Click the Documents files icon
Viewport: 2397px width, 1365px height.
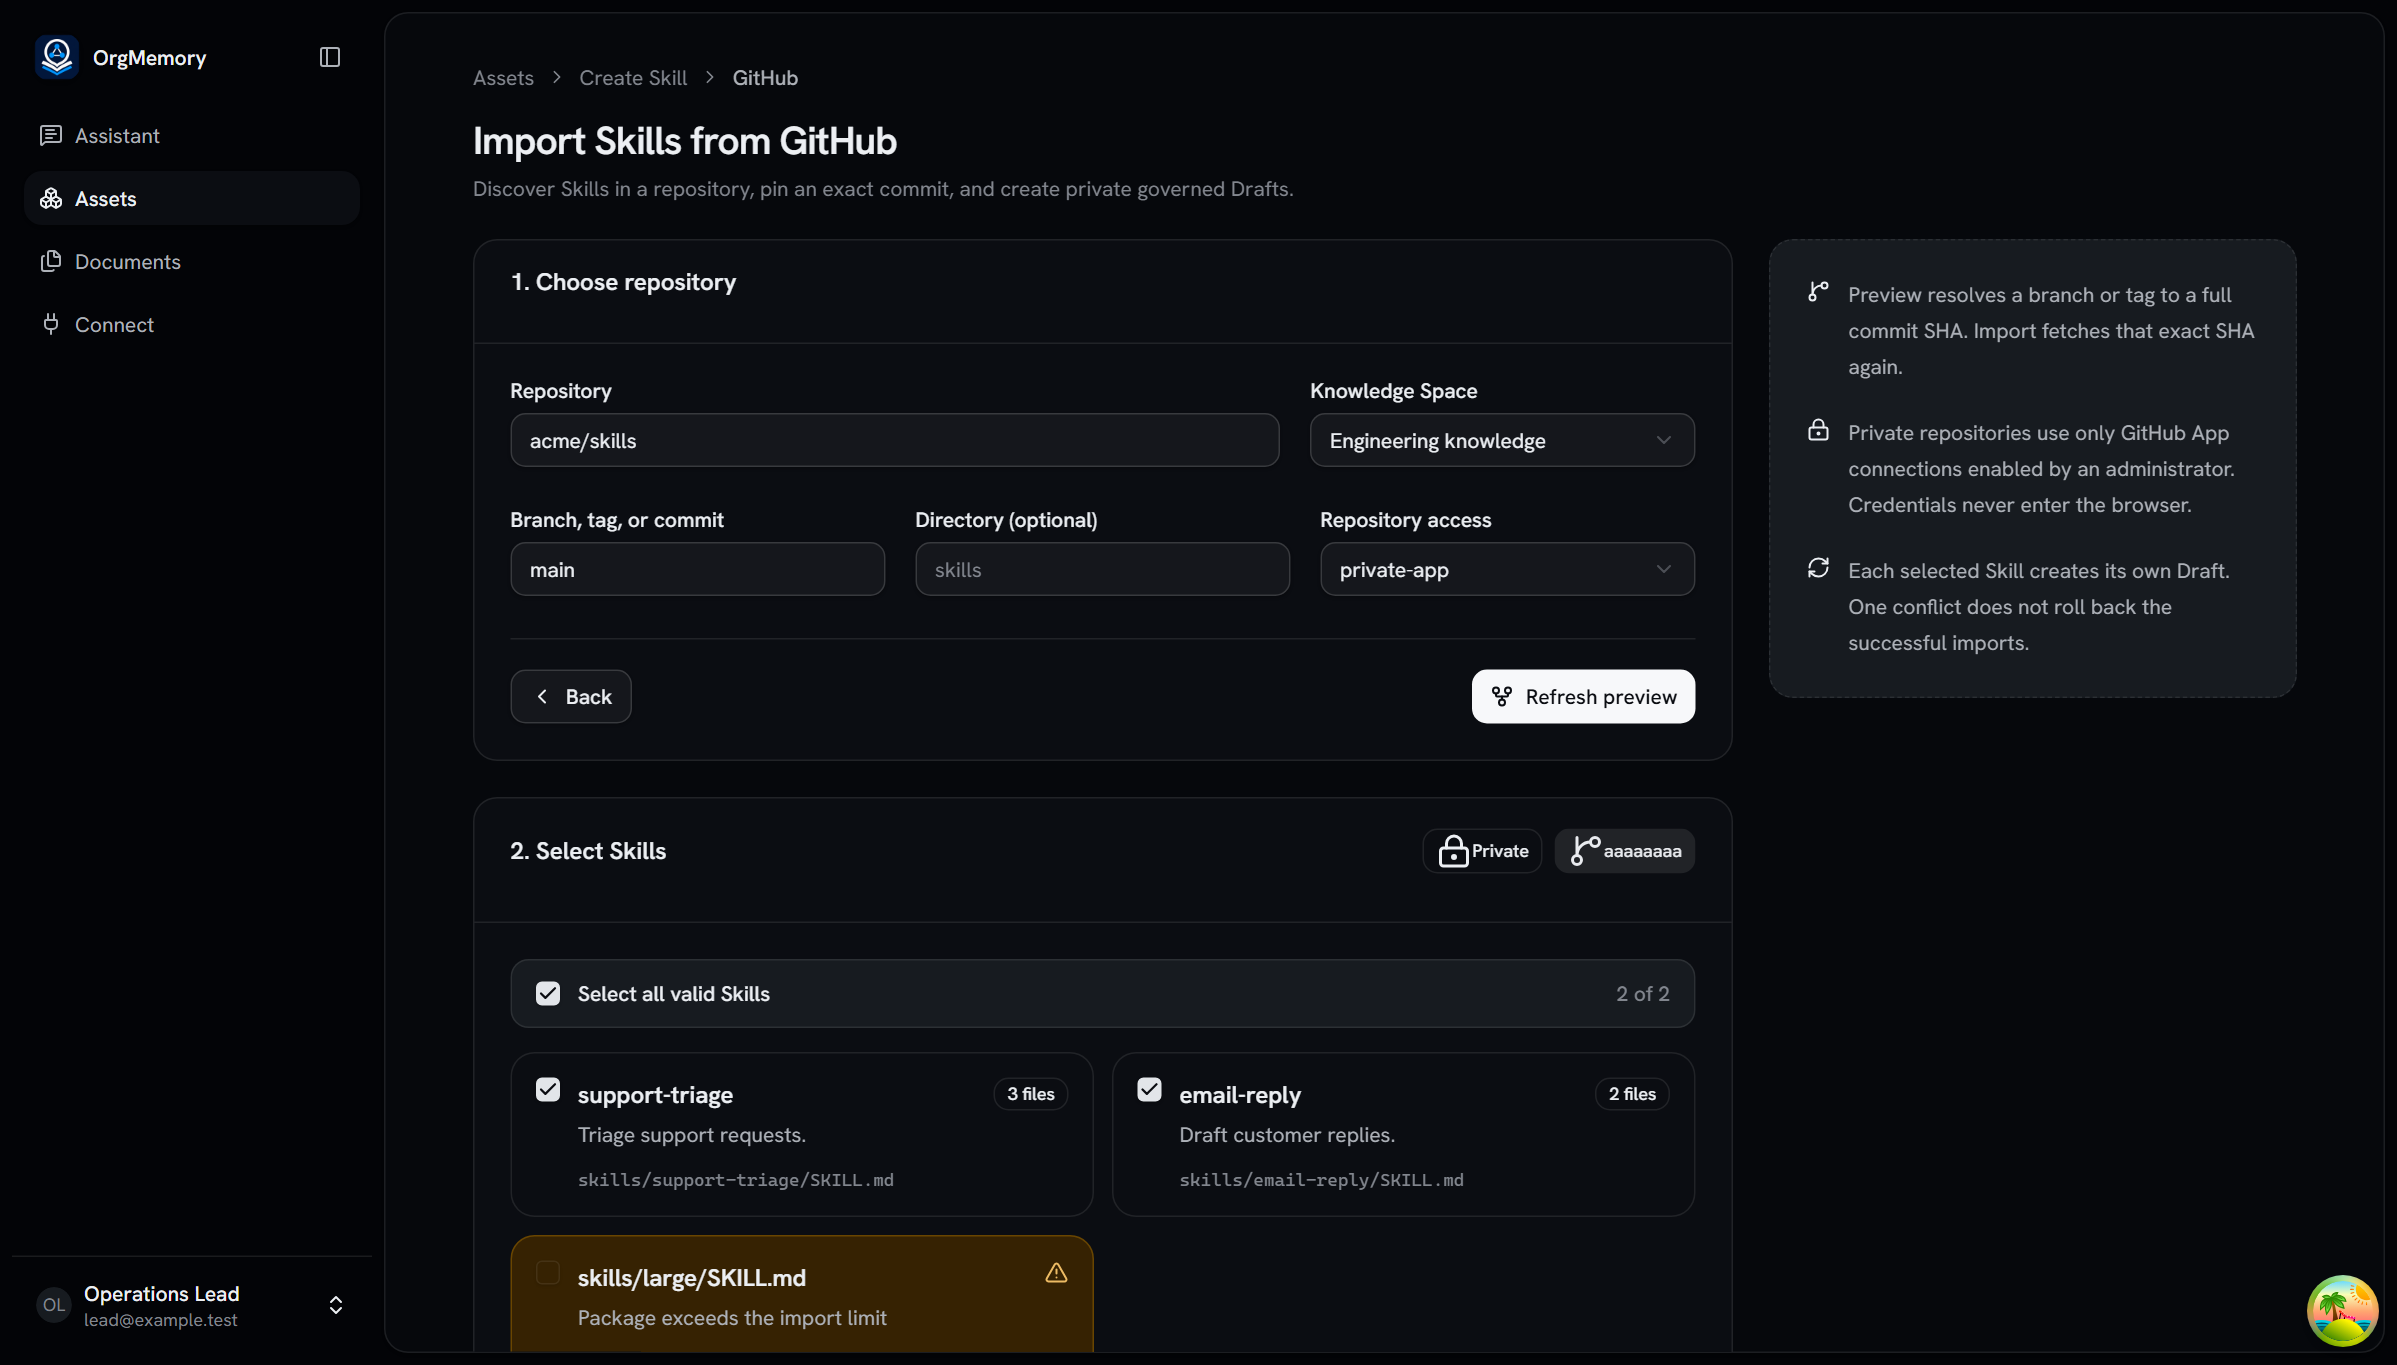[51, 261]
